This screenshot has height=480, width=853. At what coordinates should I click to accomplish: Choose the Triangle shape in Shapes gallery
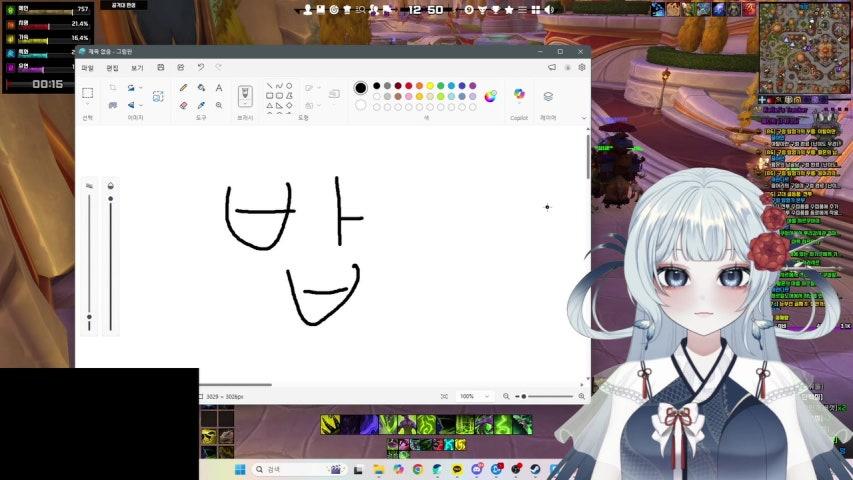[269, 106]
